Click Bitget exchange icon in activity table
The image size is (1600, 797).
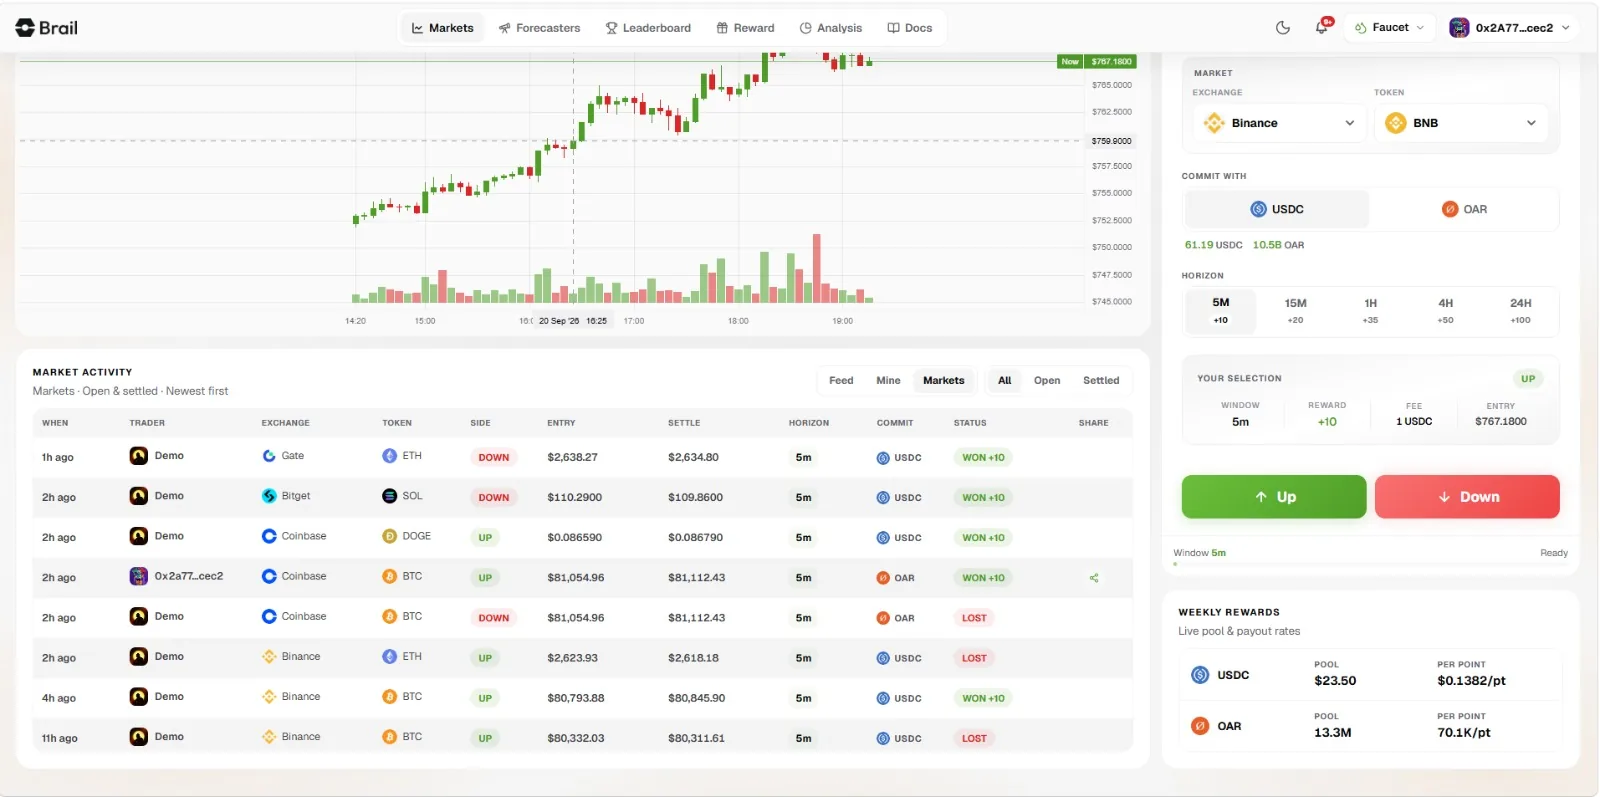pos(269,496)
